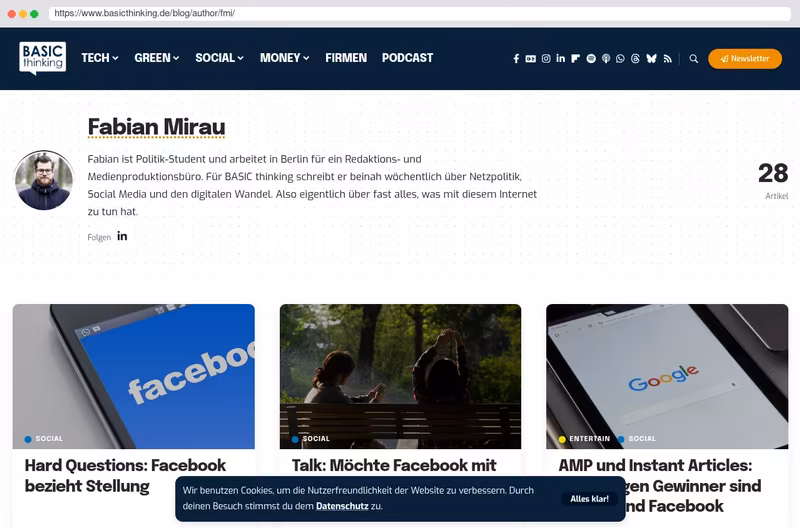This screenshot has height=528, width=800.
Task: Expand the SOCIAL menu dropdown
Action: pyautogui.click(x=219, y=58)
